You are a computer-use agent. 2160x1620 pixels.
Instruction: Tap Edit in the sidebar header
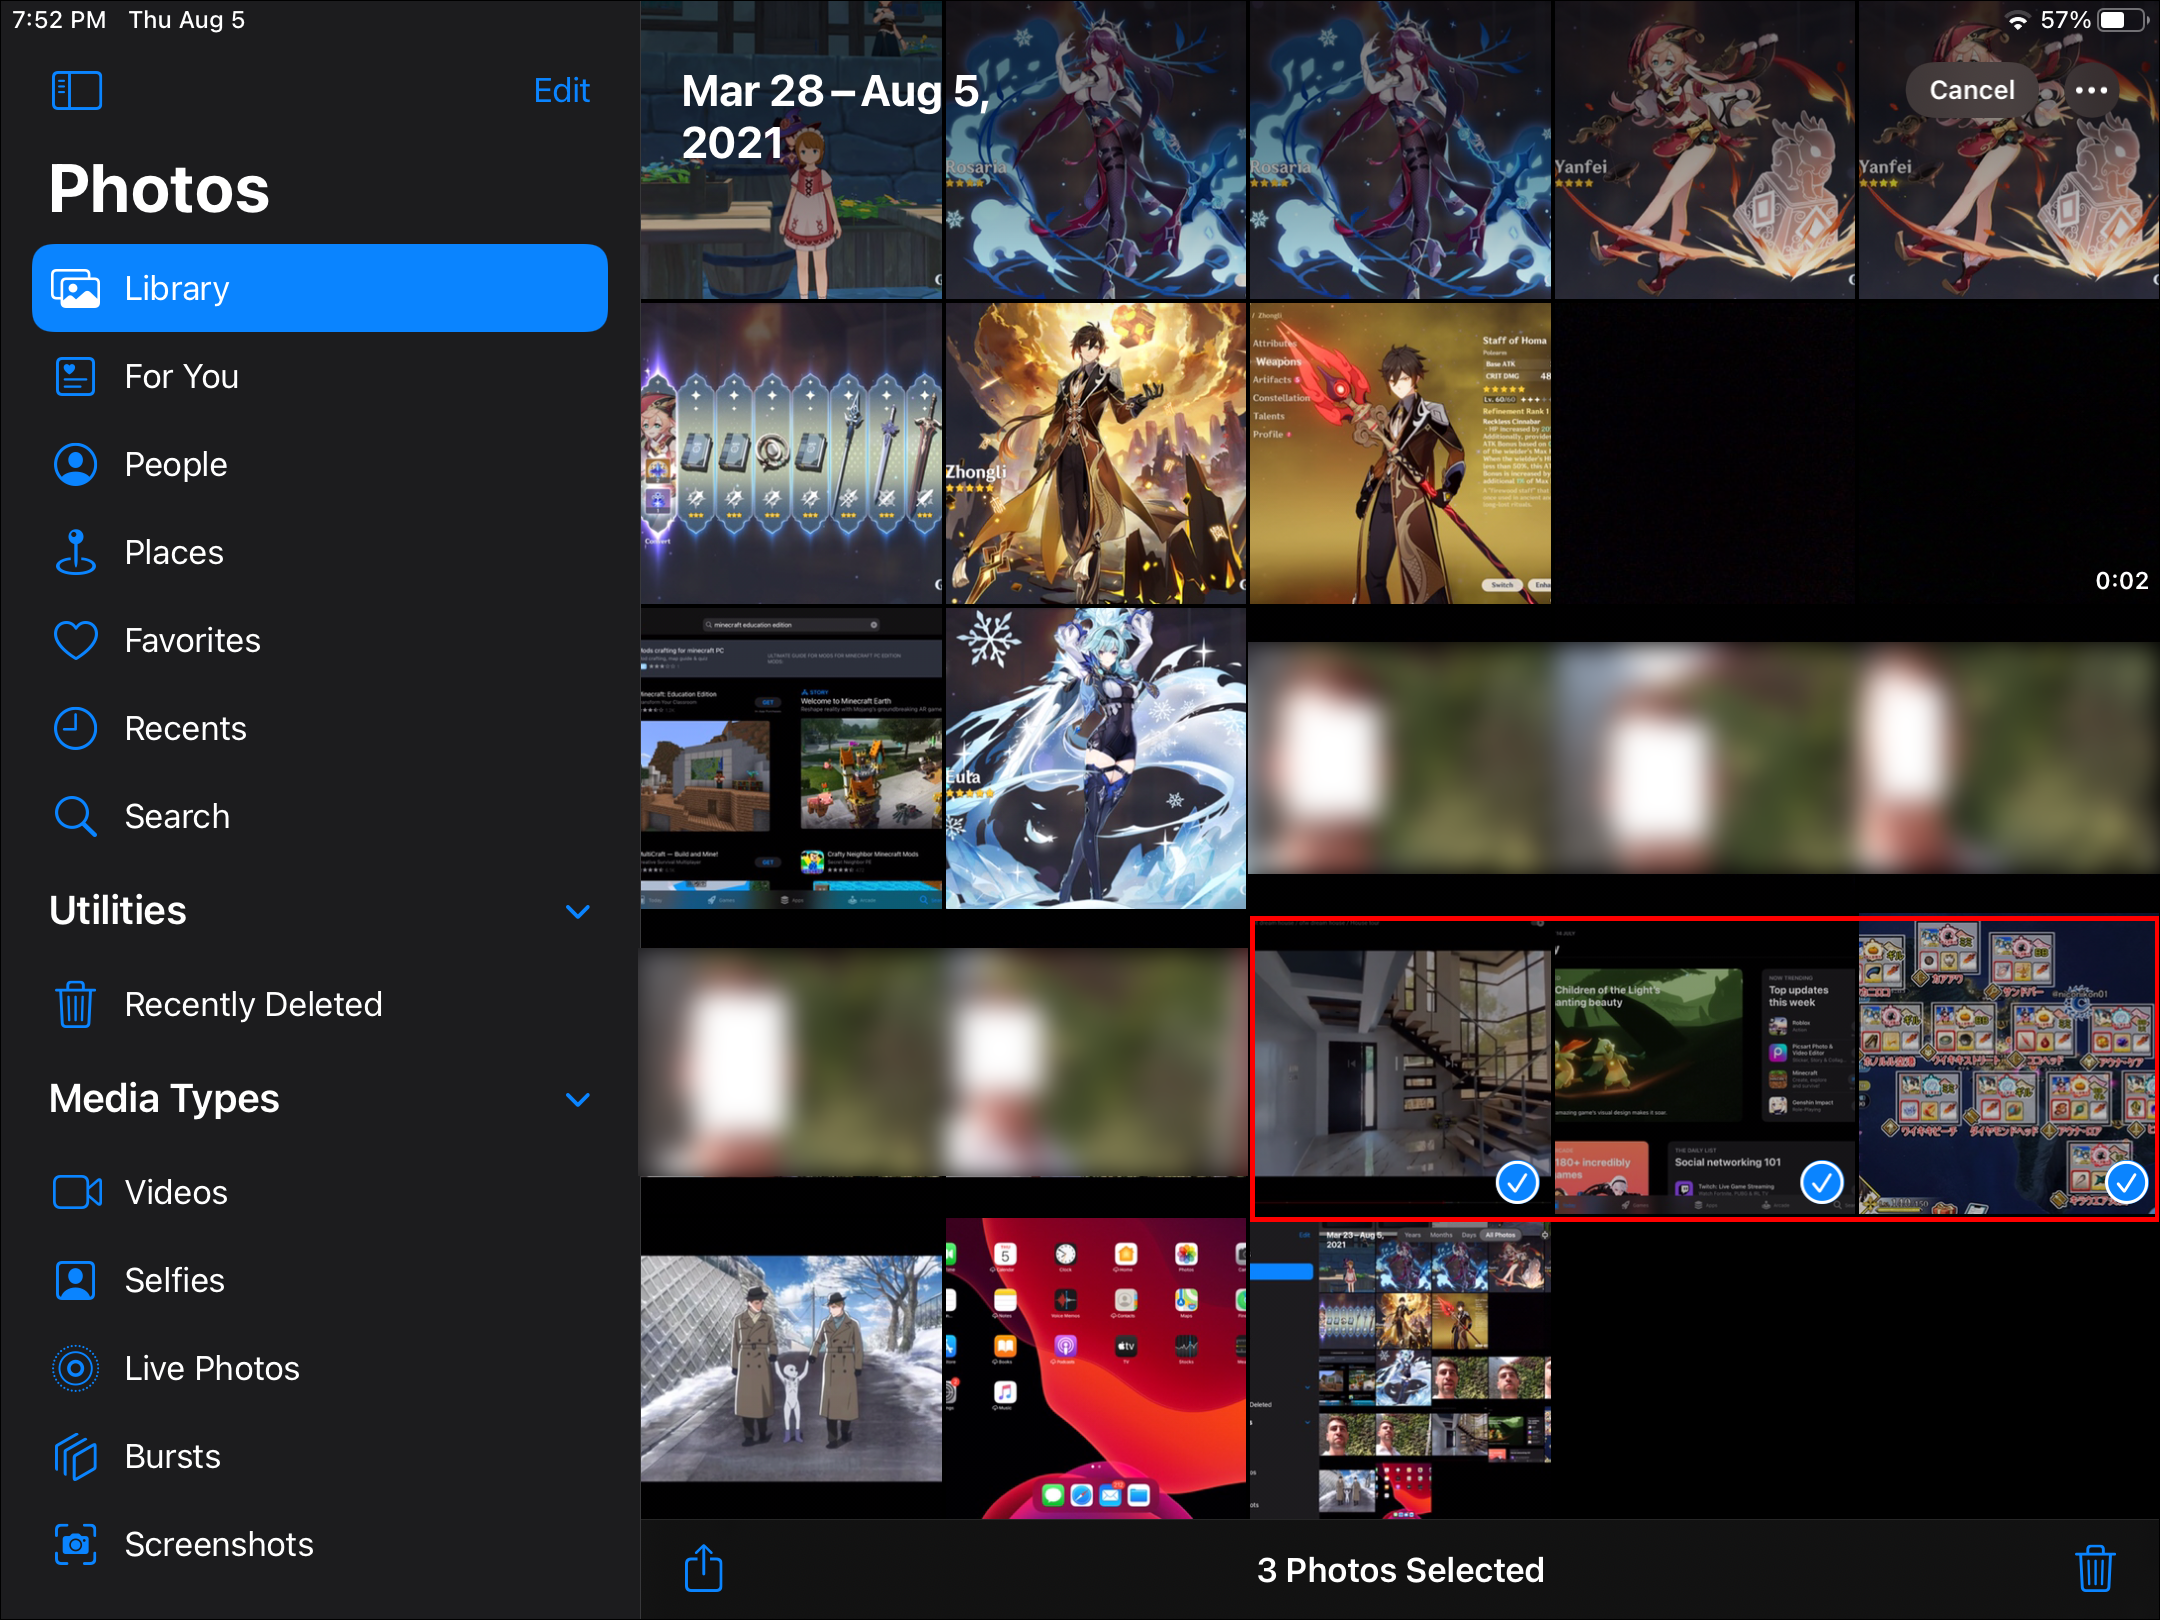561,90
